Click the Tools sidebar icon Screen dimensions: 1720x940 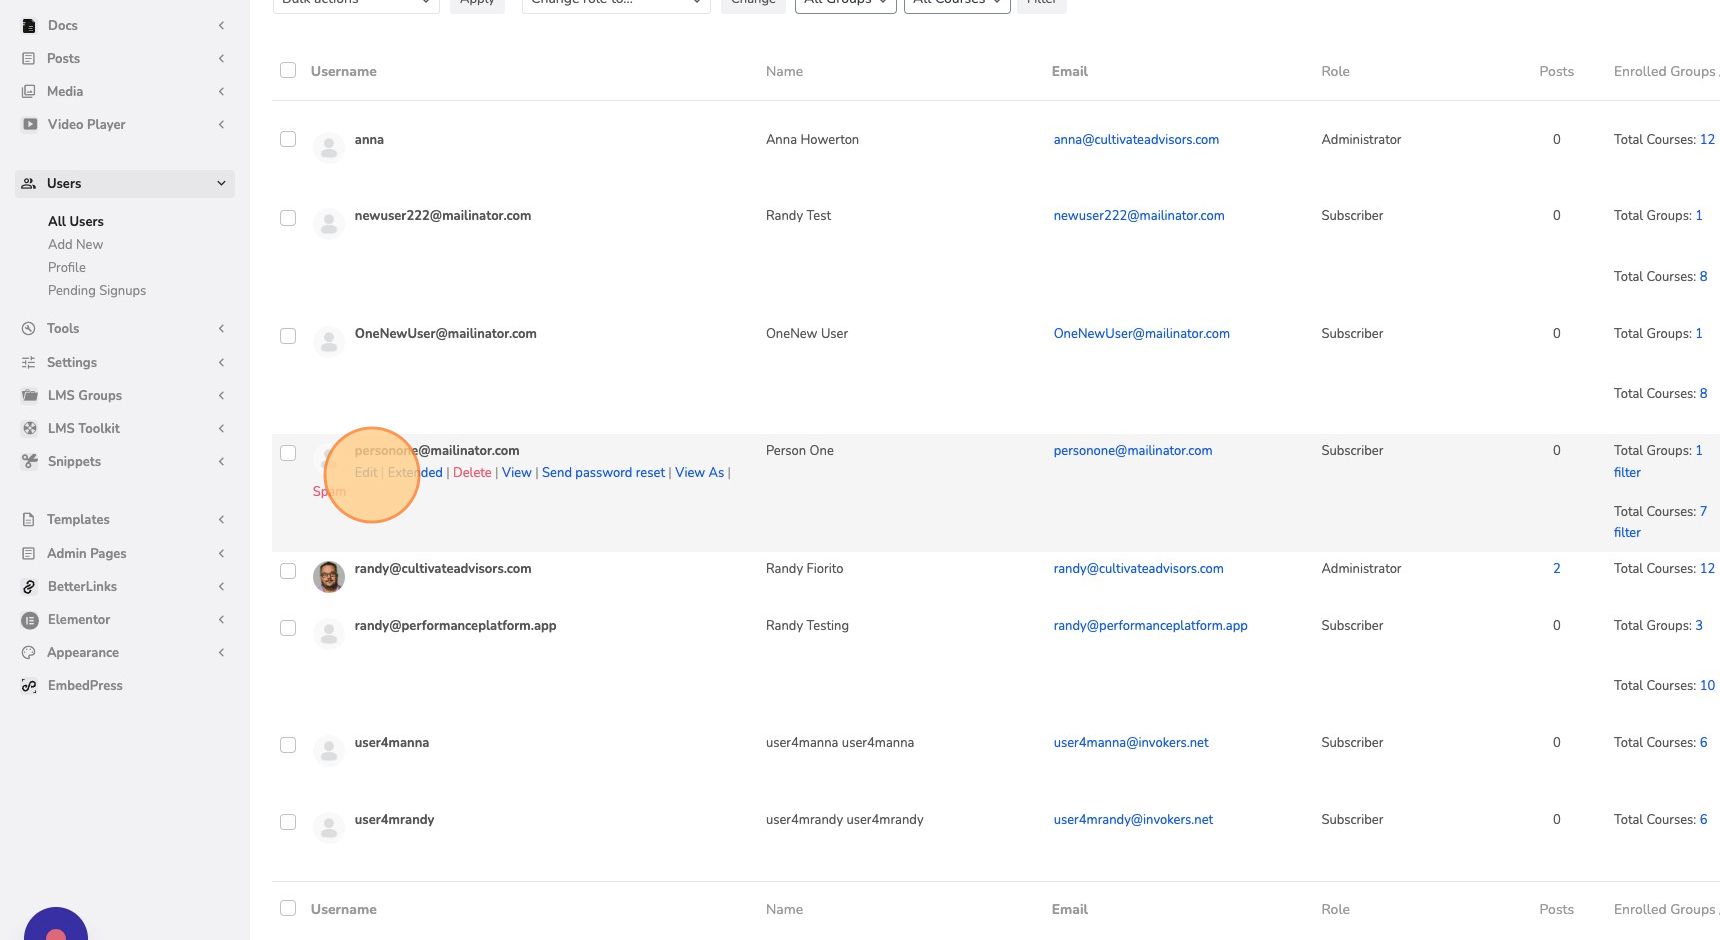[x=29, y=329]
